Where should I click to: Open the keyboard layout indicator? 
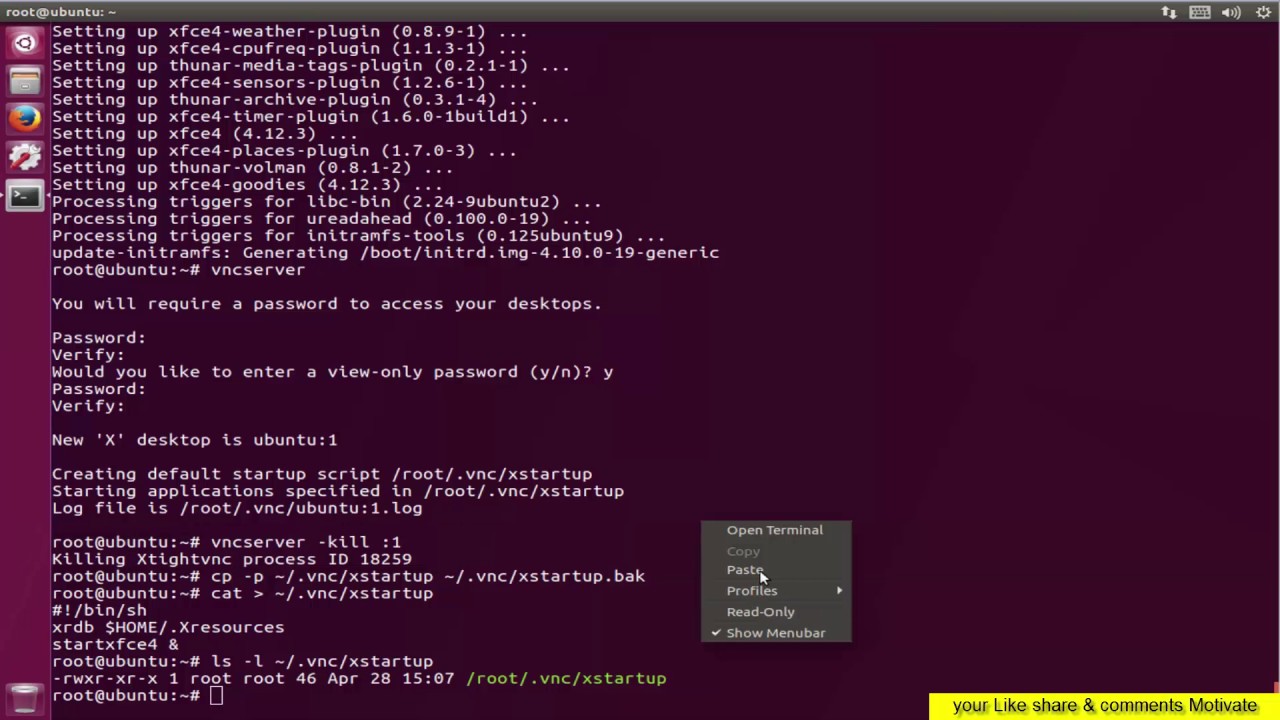click(1200, 12)
